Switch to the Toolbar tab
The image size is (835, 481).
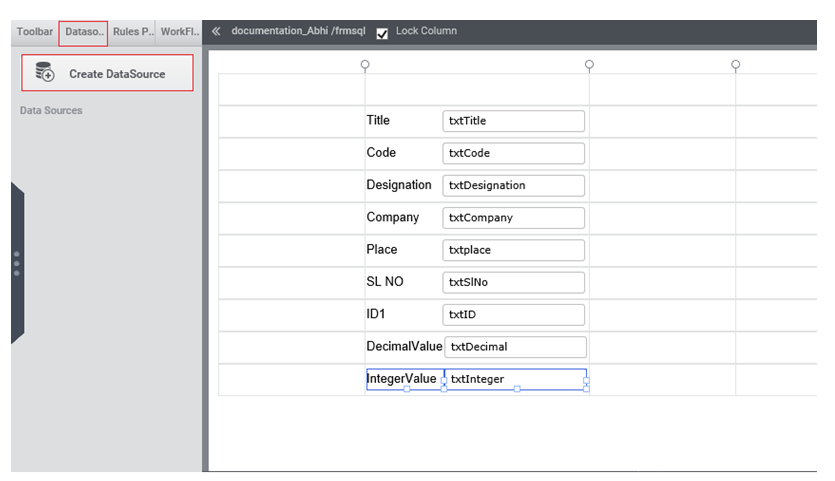[35, 31]
